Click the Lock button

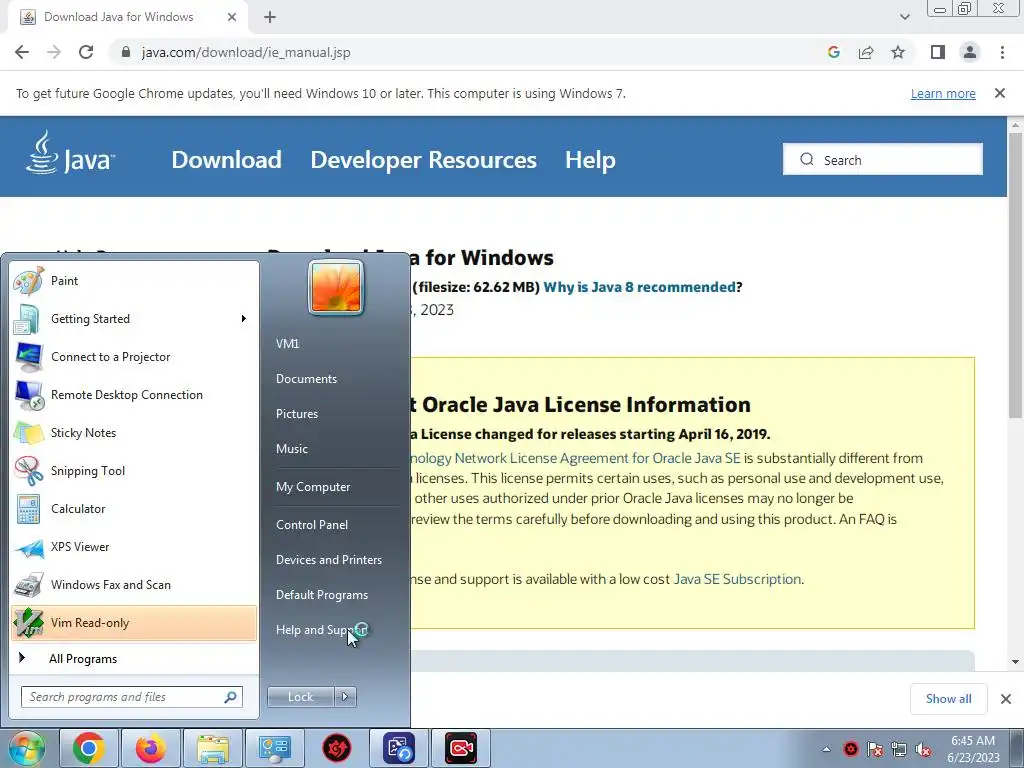tap(300, 697)
